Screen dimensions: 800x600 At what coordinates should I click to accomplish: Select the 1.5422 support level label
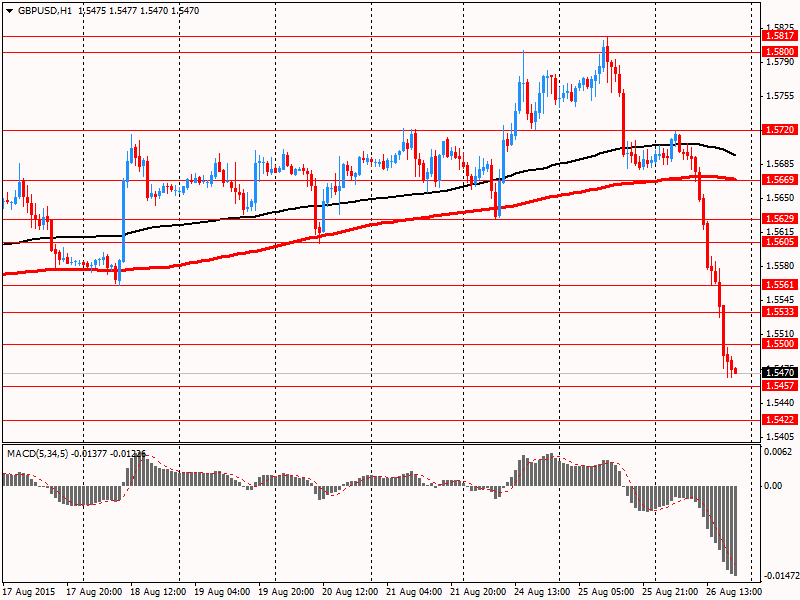pos(780,420)
